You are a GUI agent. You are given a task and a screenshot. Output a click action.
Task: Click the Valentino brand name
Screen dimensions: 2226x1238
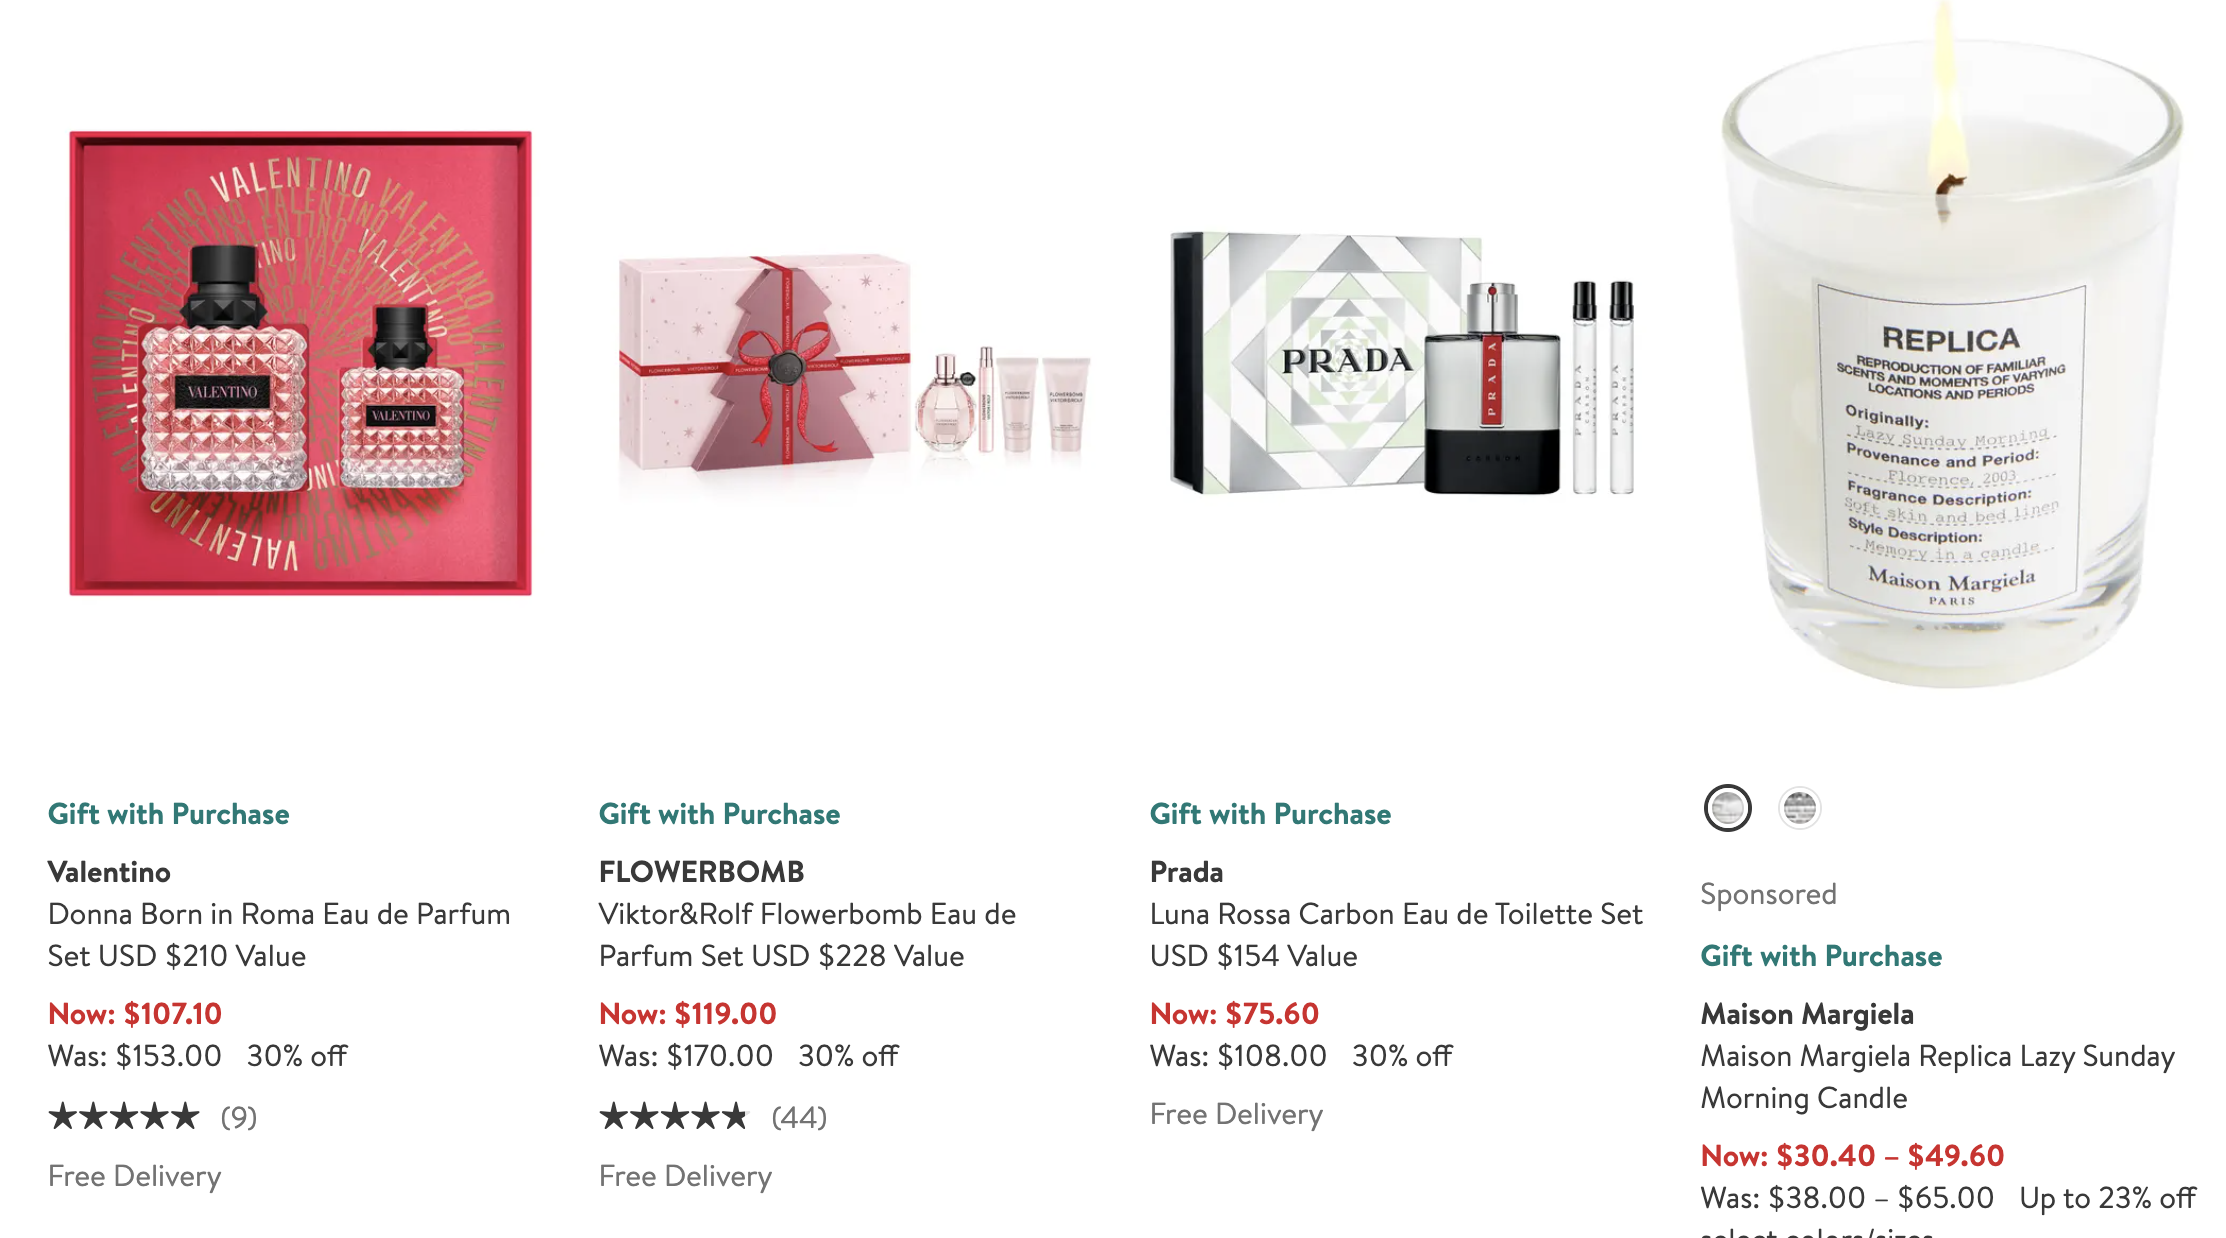point(109,872)
